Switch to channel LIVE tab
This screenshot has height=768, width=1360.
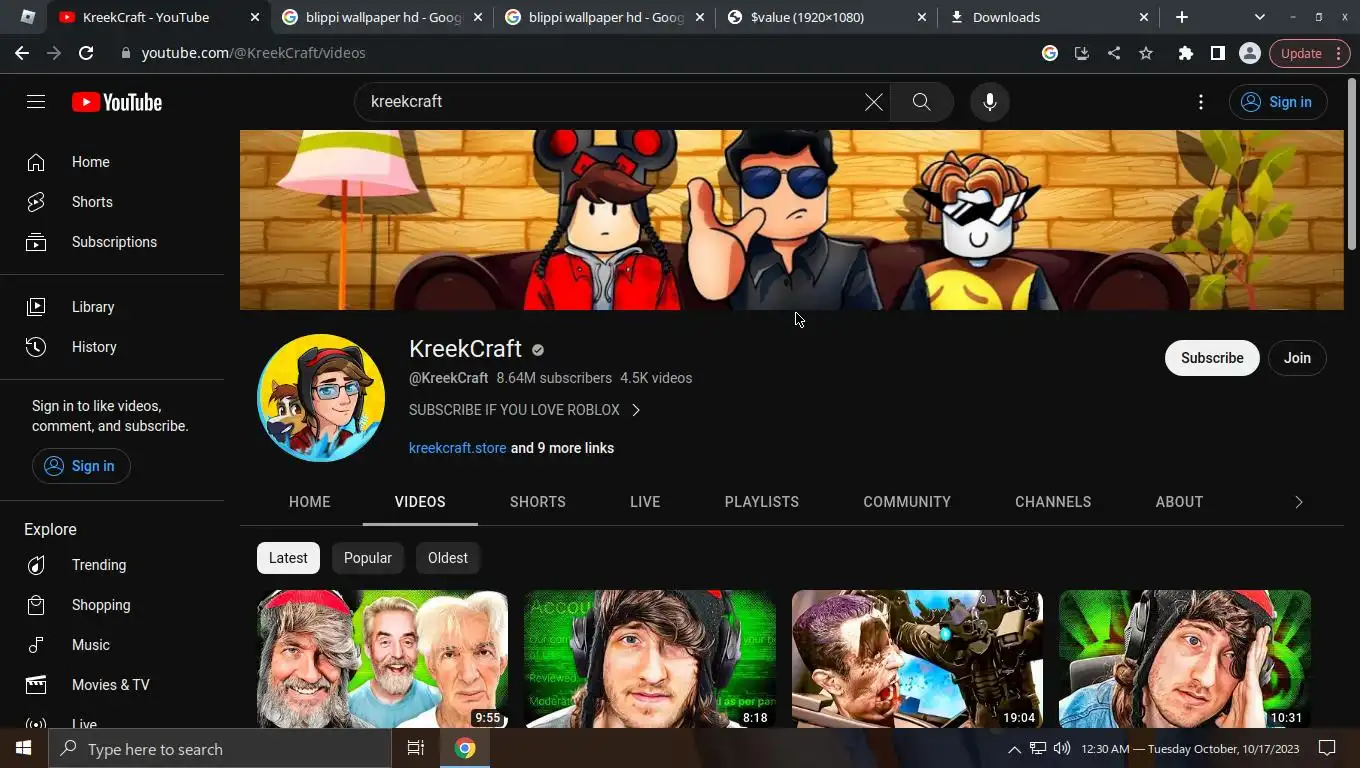coord(645,502)
